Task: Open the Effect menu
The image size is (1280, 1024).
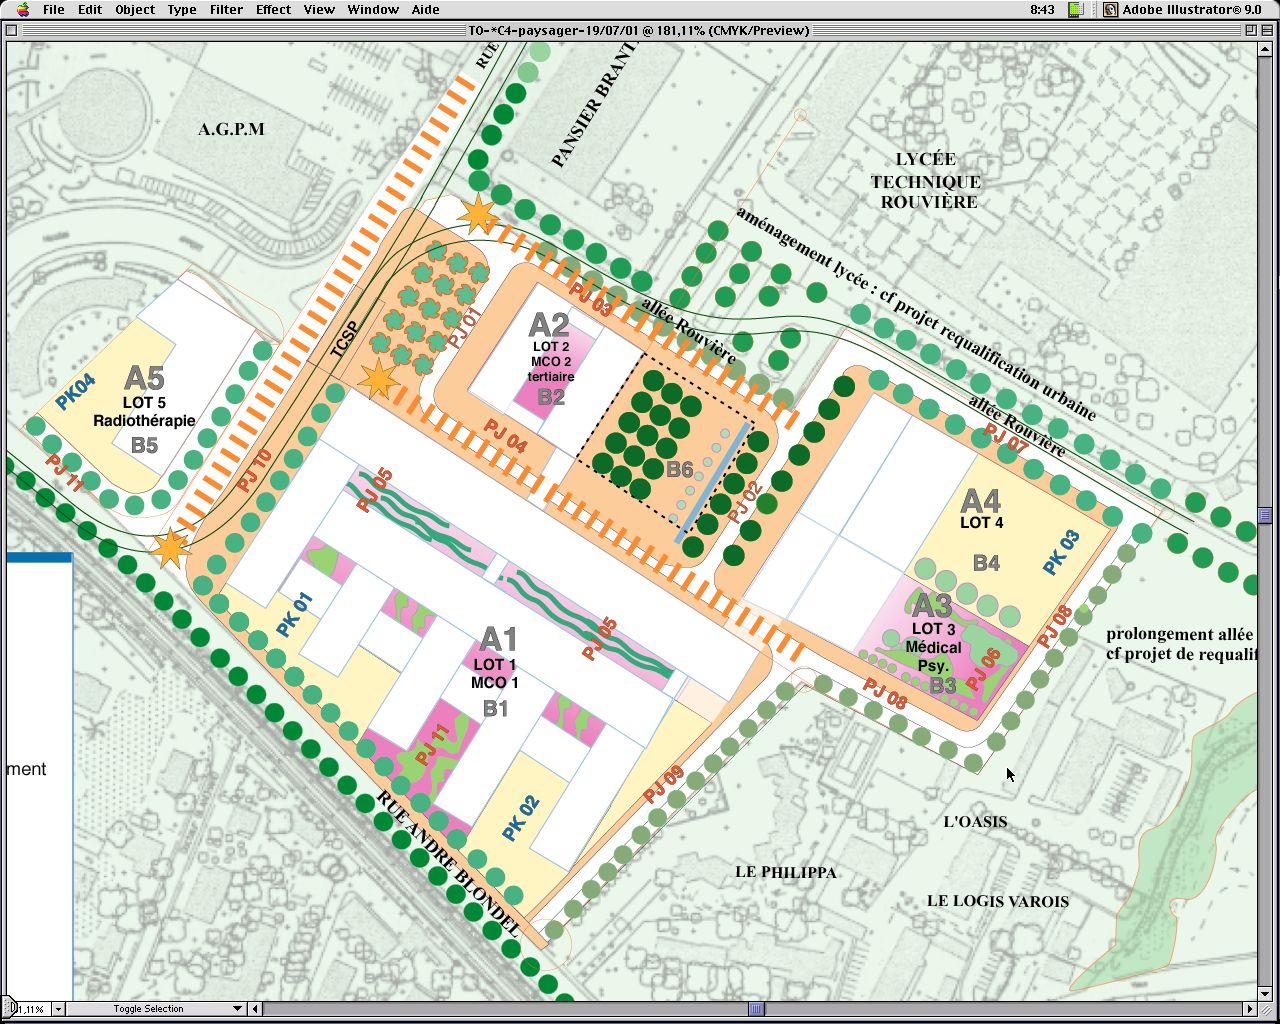Action: tap(273, 9)
